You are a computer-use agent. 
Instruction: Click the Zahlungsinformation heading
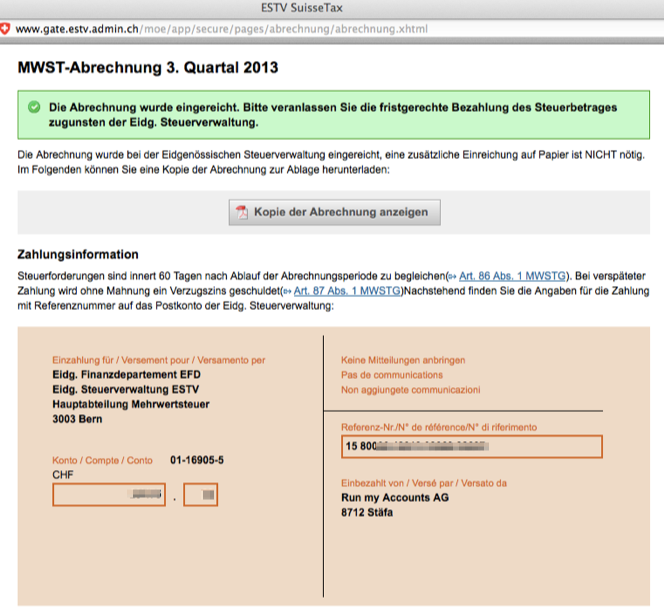78,255
